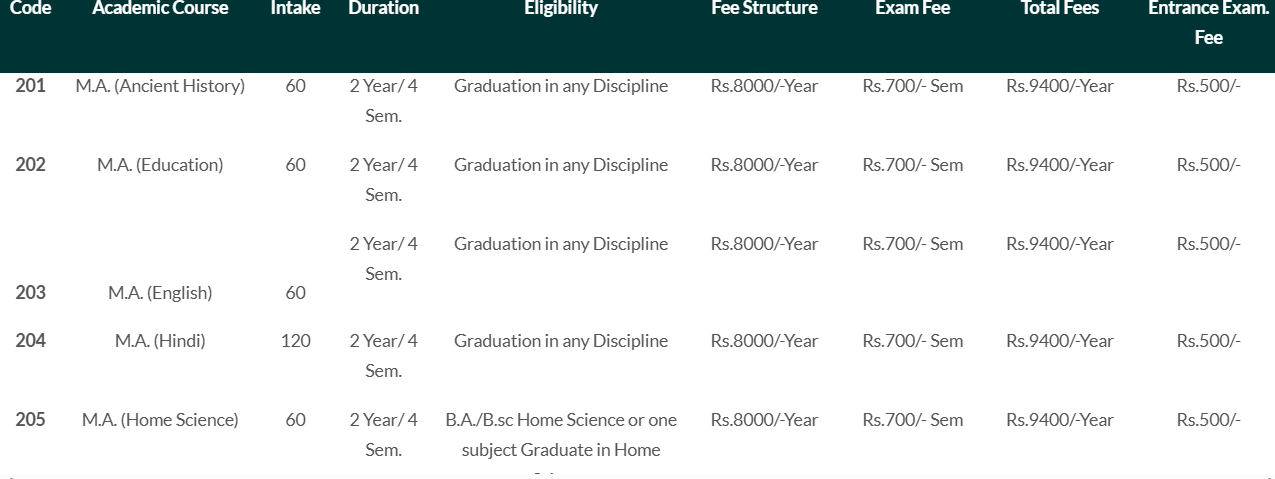Image resolution: width=1275 pixels, height=479 pixels.
Task: Click the Home Science eligibility text
Action: [561, 435]
